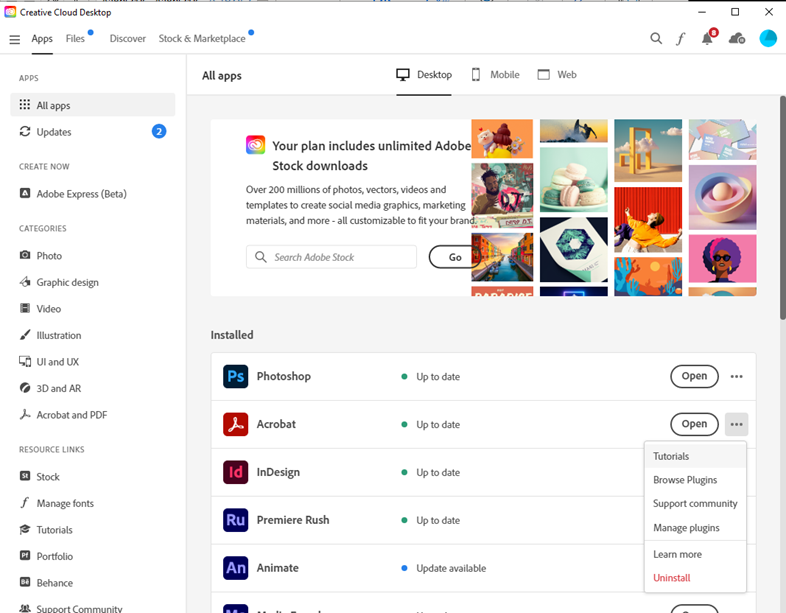The image size is (786, 613).
Task: Select the 3D and AR category
Action: point(50,388)
